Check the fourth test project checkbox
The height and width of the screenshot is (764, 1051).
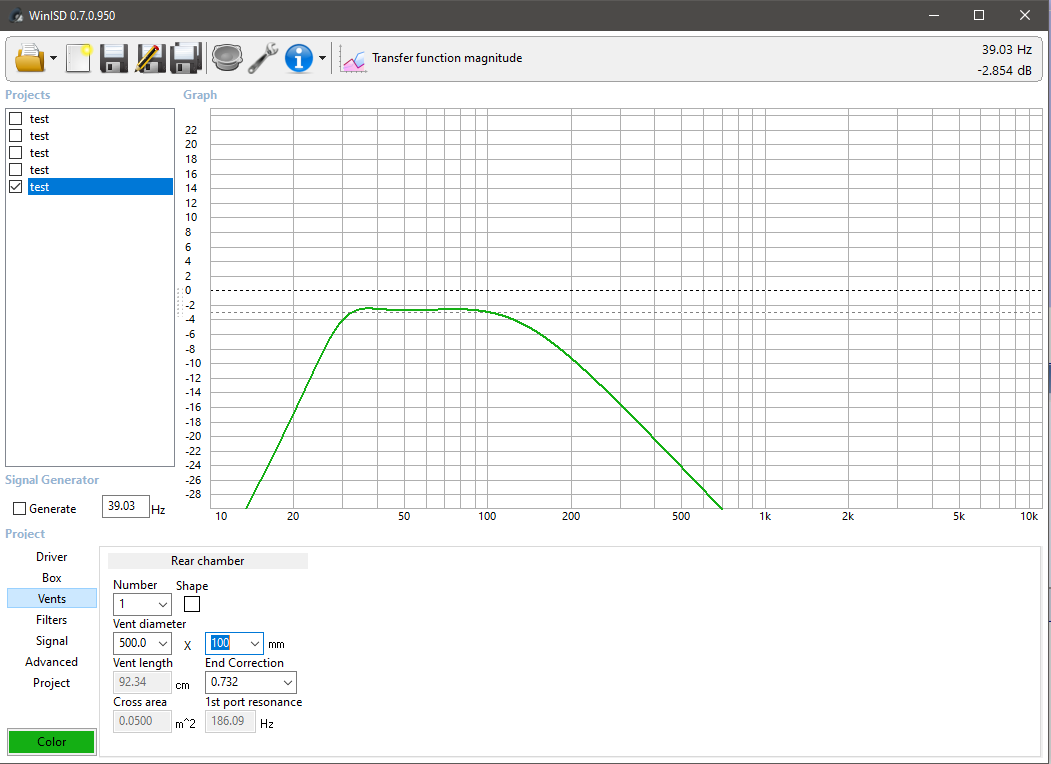(16, 170)
